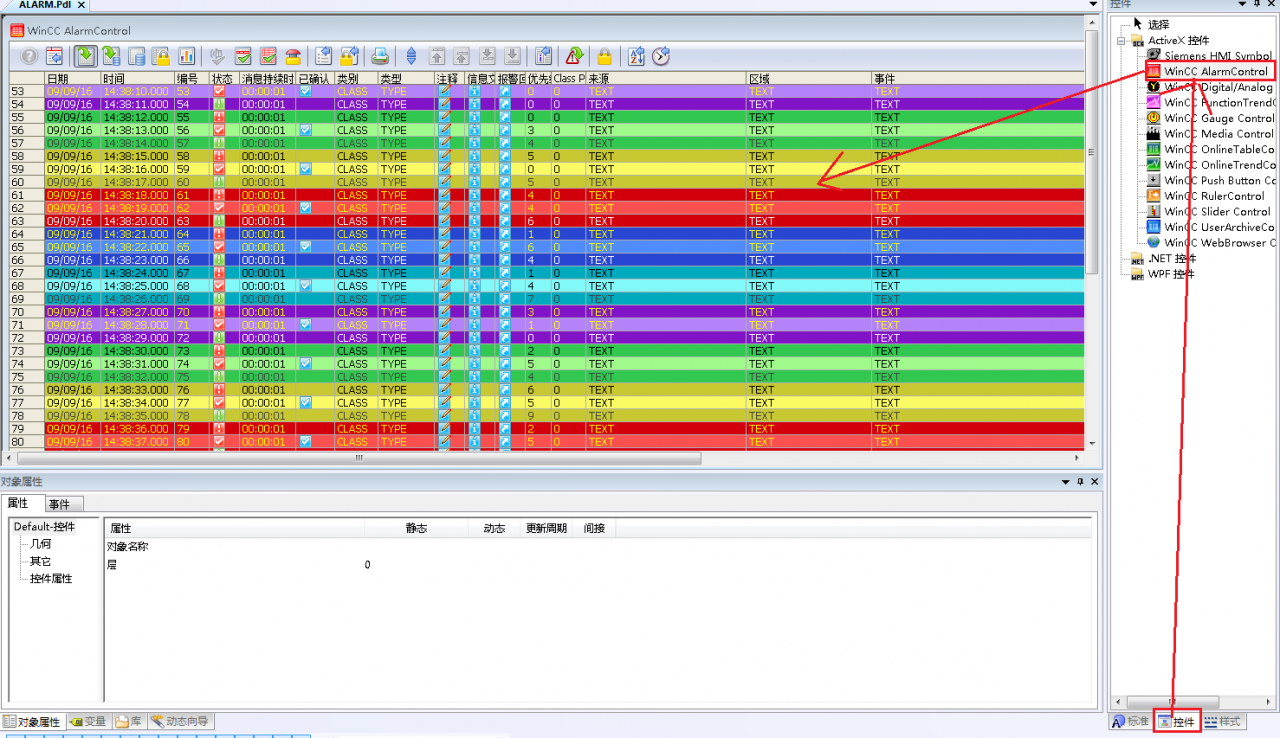Open the configuration dialog toolbar icon

[x=55, y=56]
